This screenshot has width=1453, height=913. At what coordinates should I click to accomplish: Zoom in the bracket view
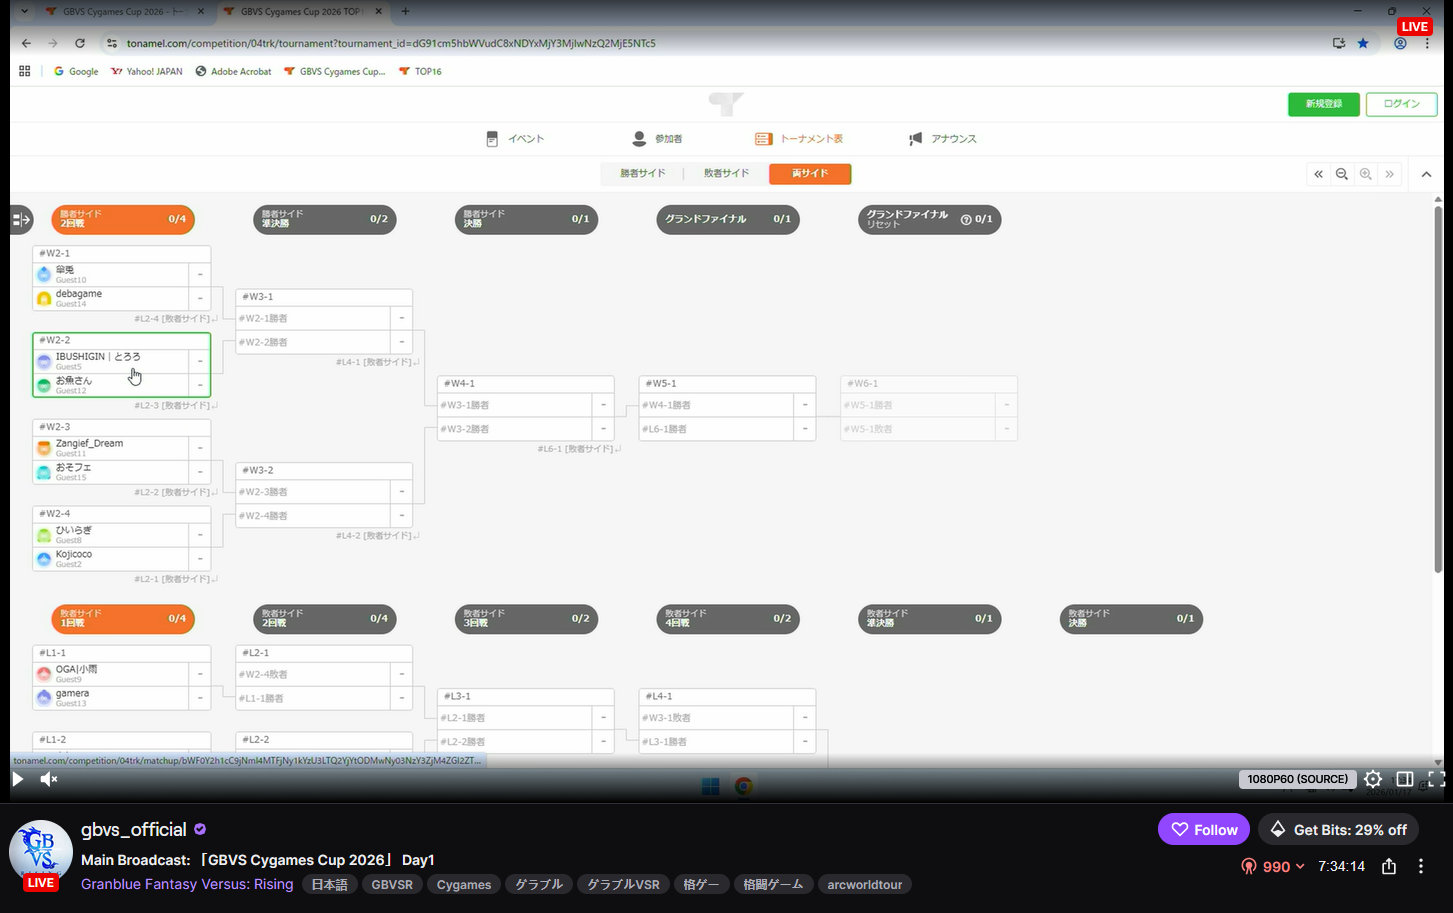[1366, 174]
